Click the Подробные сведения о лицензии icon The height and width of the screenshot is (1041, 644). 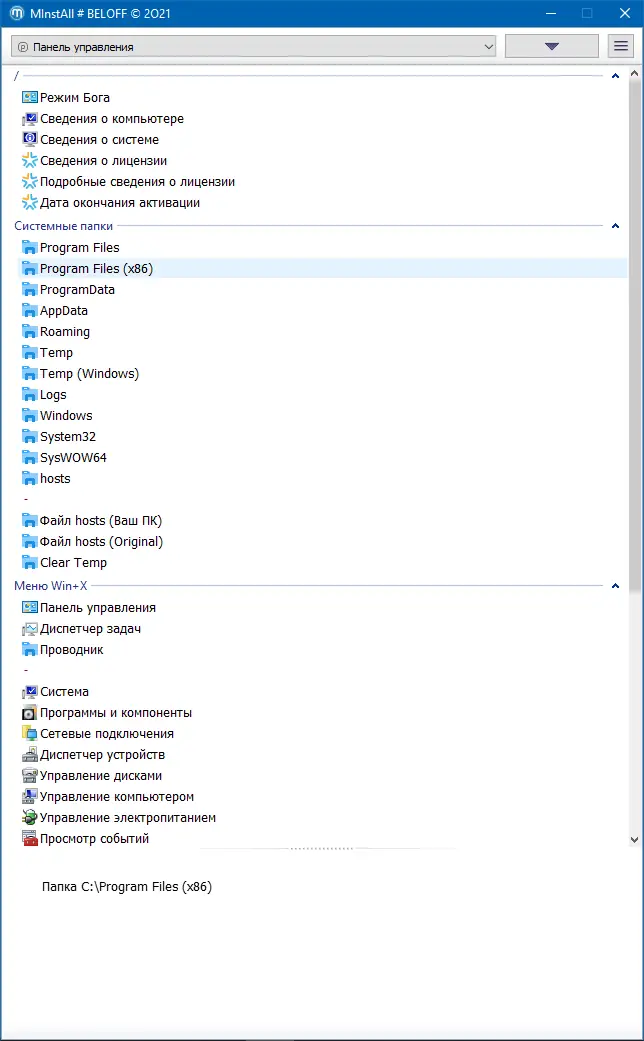pyautogui.click(x=29, y=182)
